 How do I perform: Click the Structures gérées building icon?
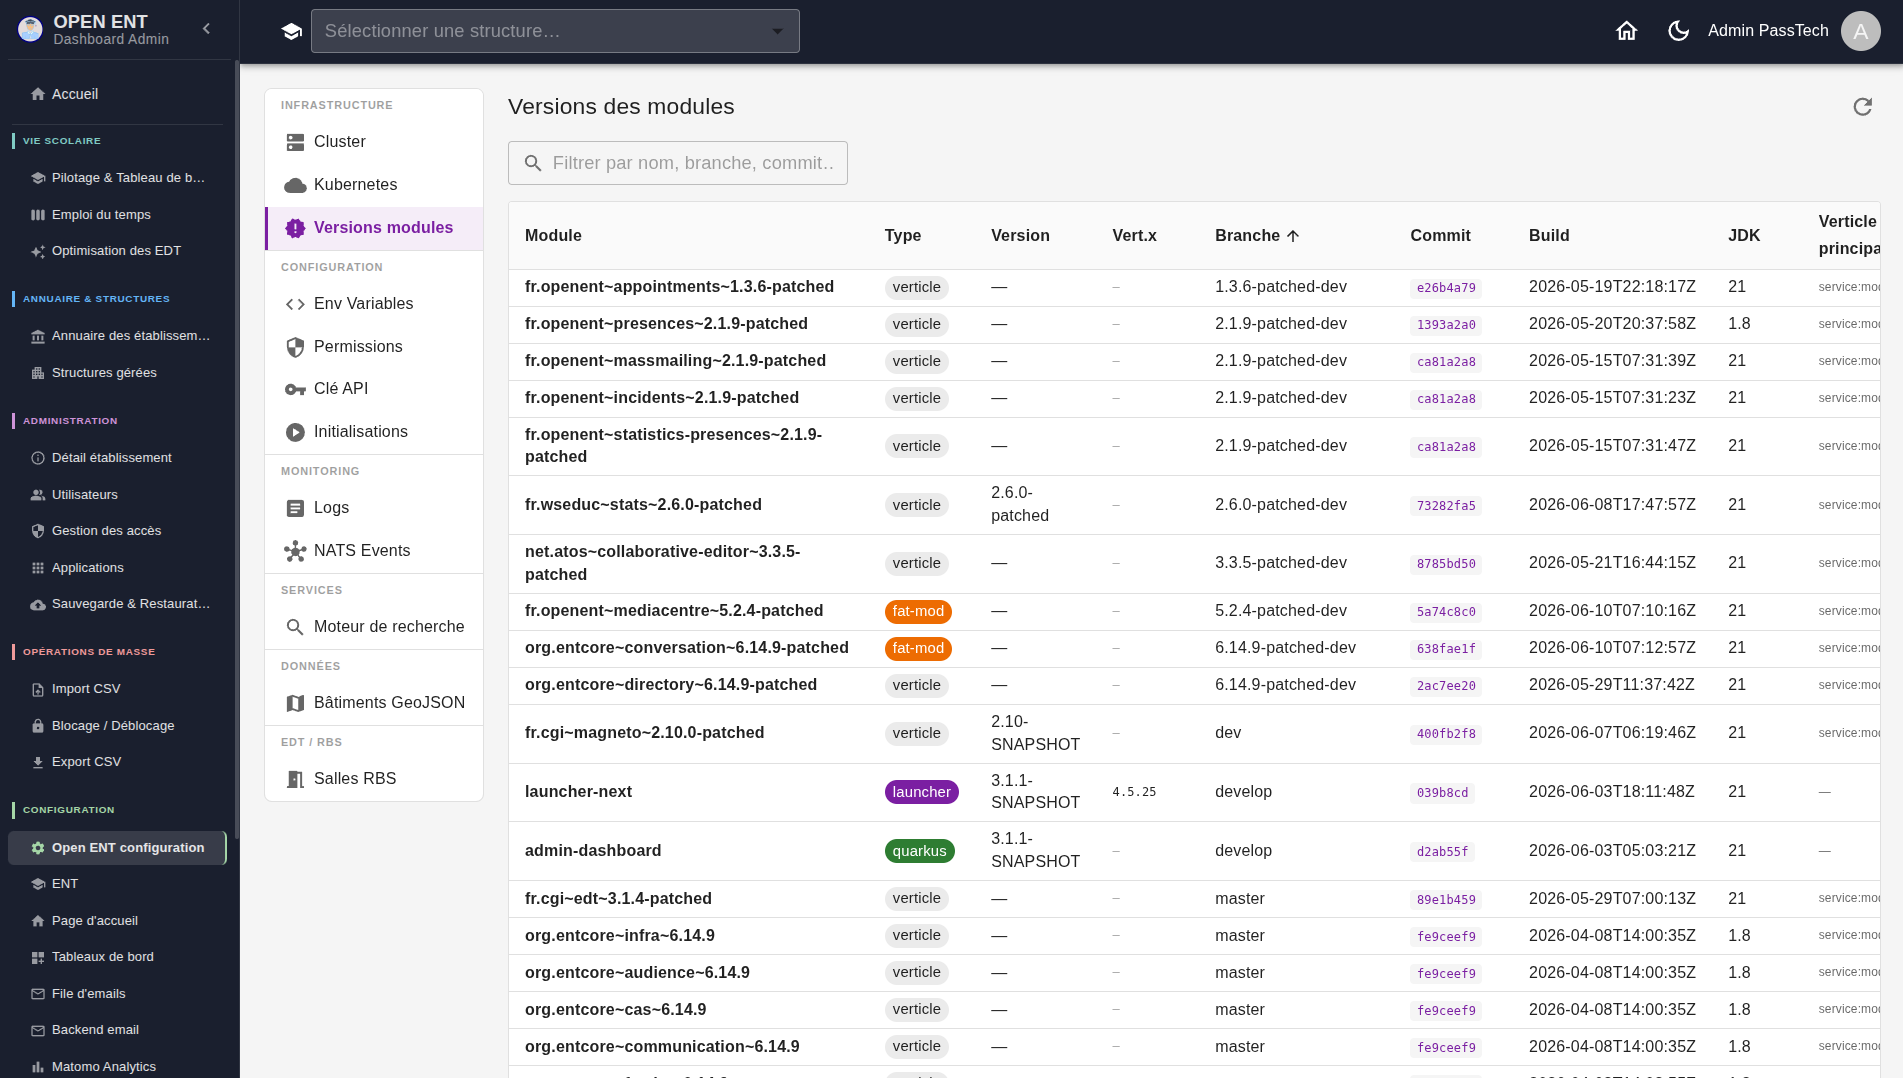(38, 373)
